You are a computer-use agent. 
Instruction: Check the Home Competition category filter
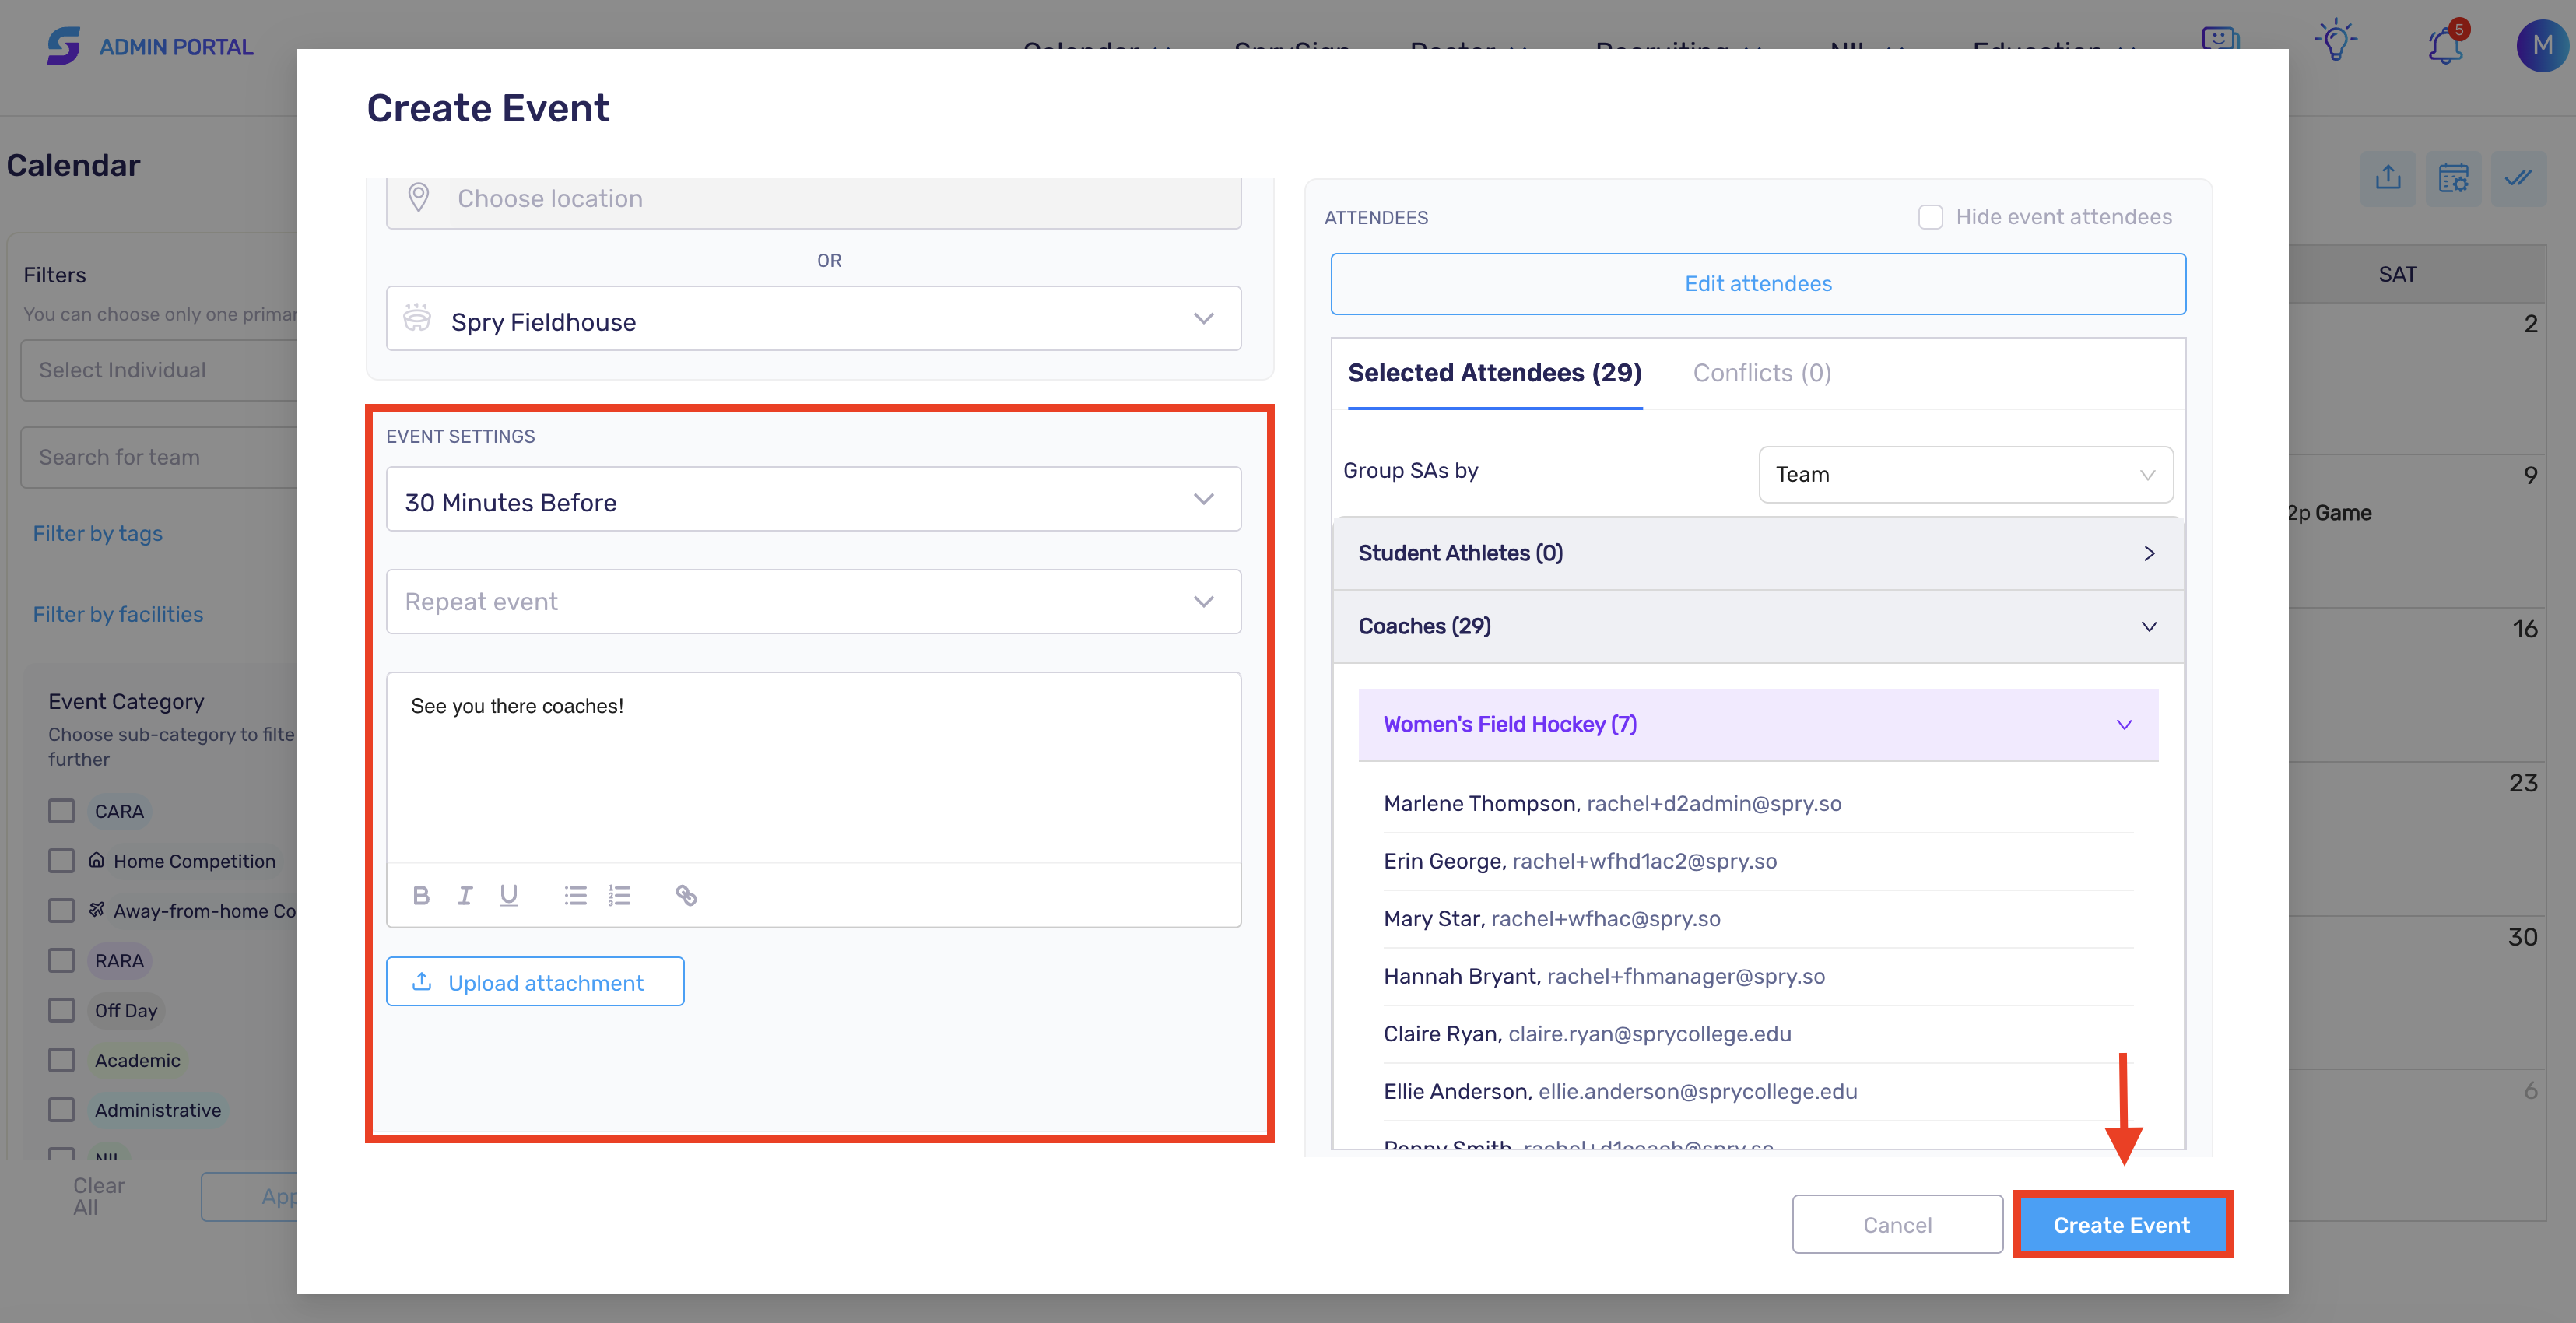pyautogui.click(x=62, y=861)
